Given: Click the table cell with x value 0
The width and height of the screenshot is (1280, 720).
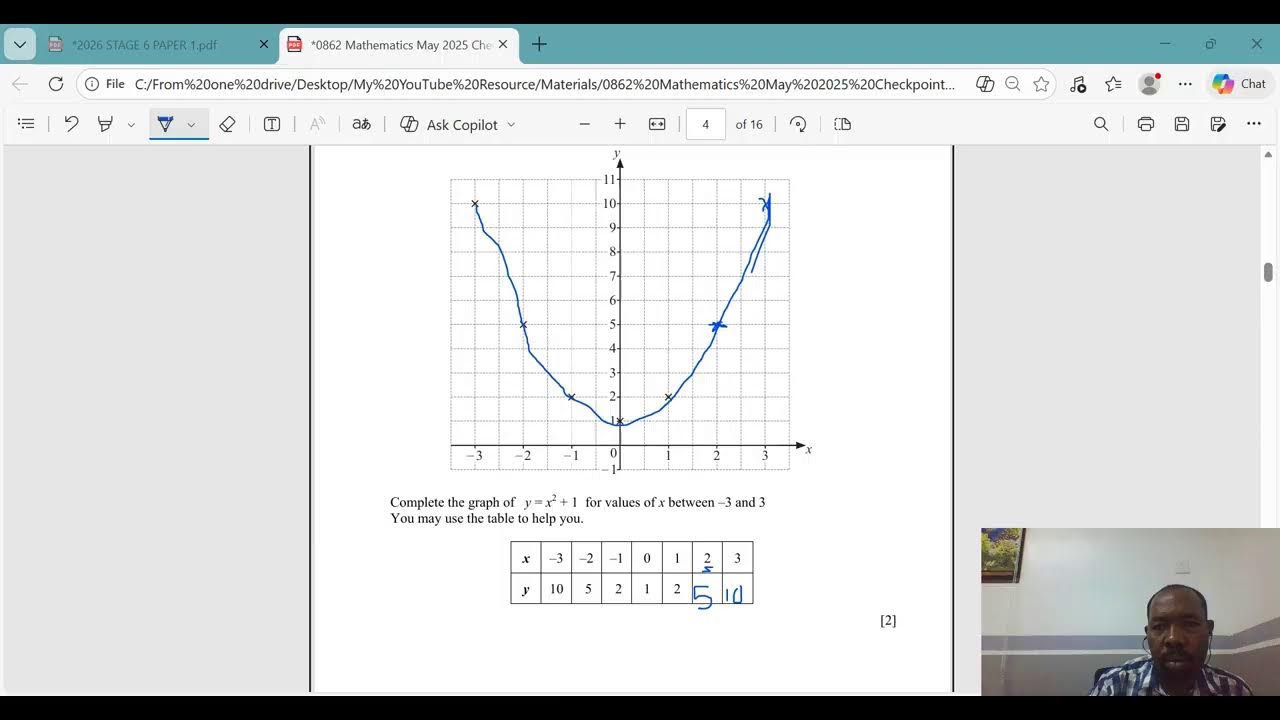Looking at the screenshot, I should (647, 558).
